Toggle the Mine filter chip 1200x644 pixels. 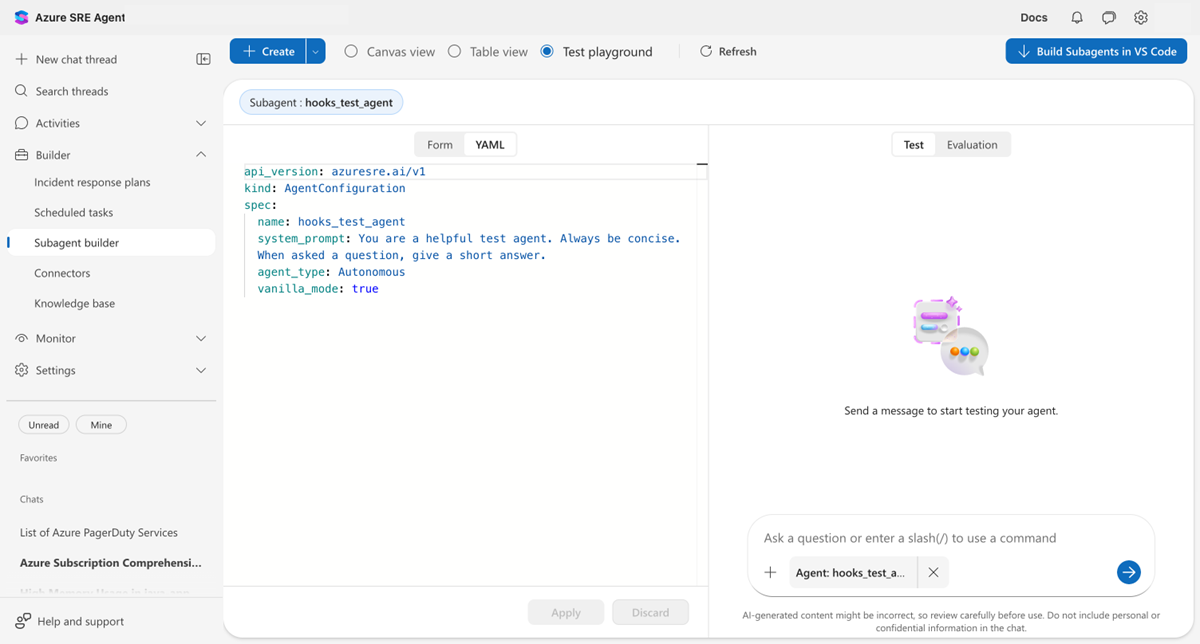click(101, 425)
